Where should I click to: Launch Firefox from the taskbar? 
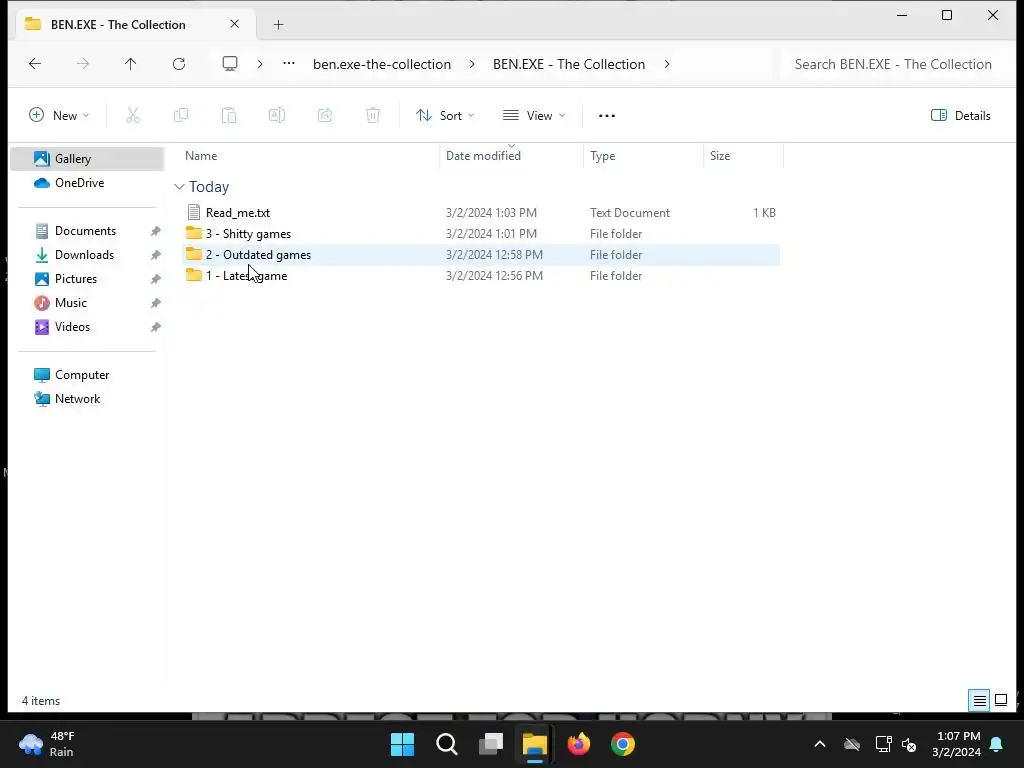pyautogui.click(x=579, y=744)
